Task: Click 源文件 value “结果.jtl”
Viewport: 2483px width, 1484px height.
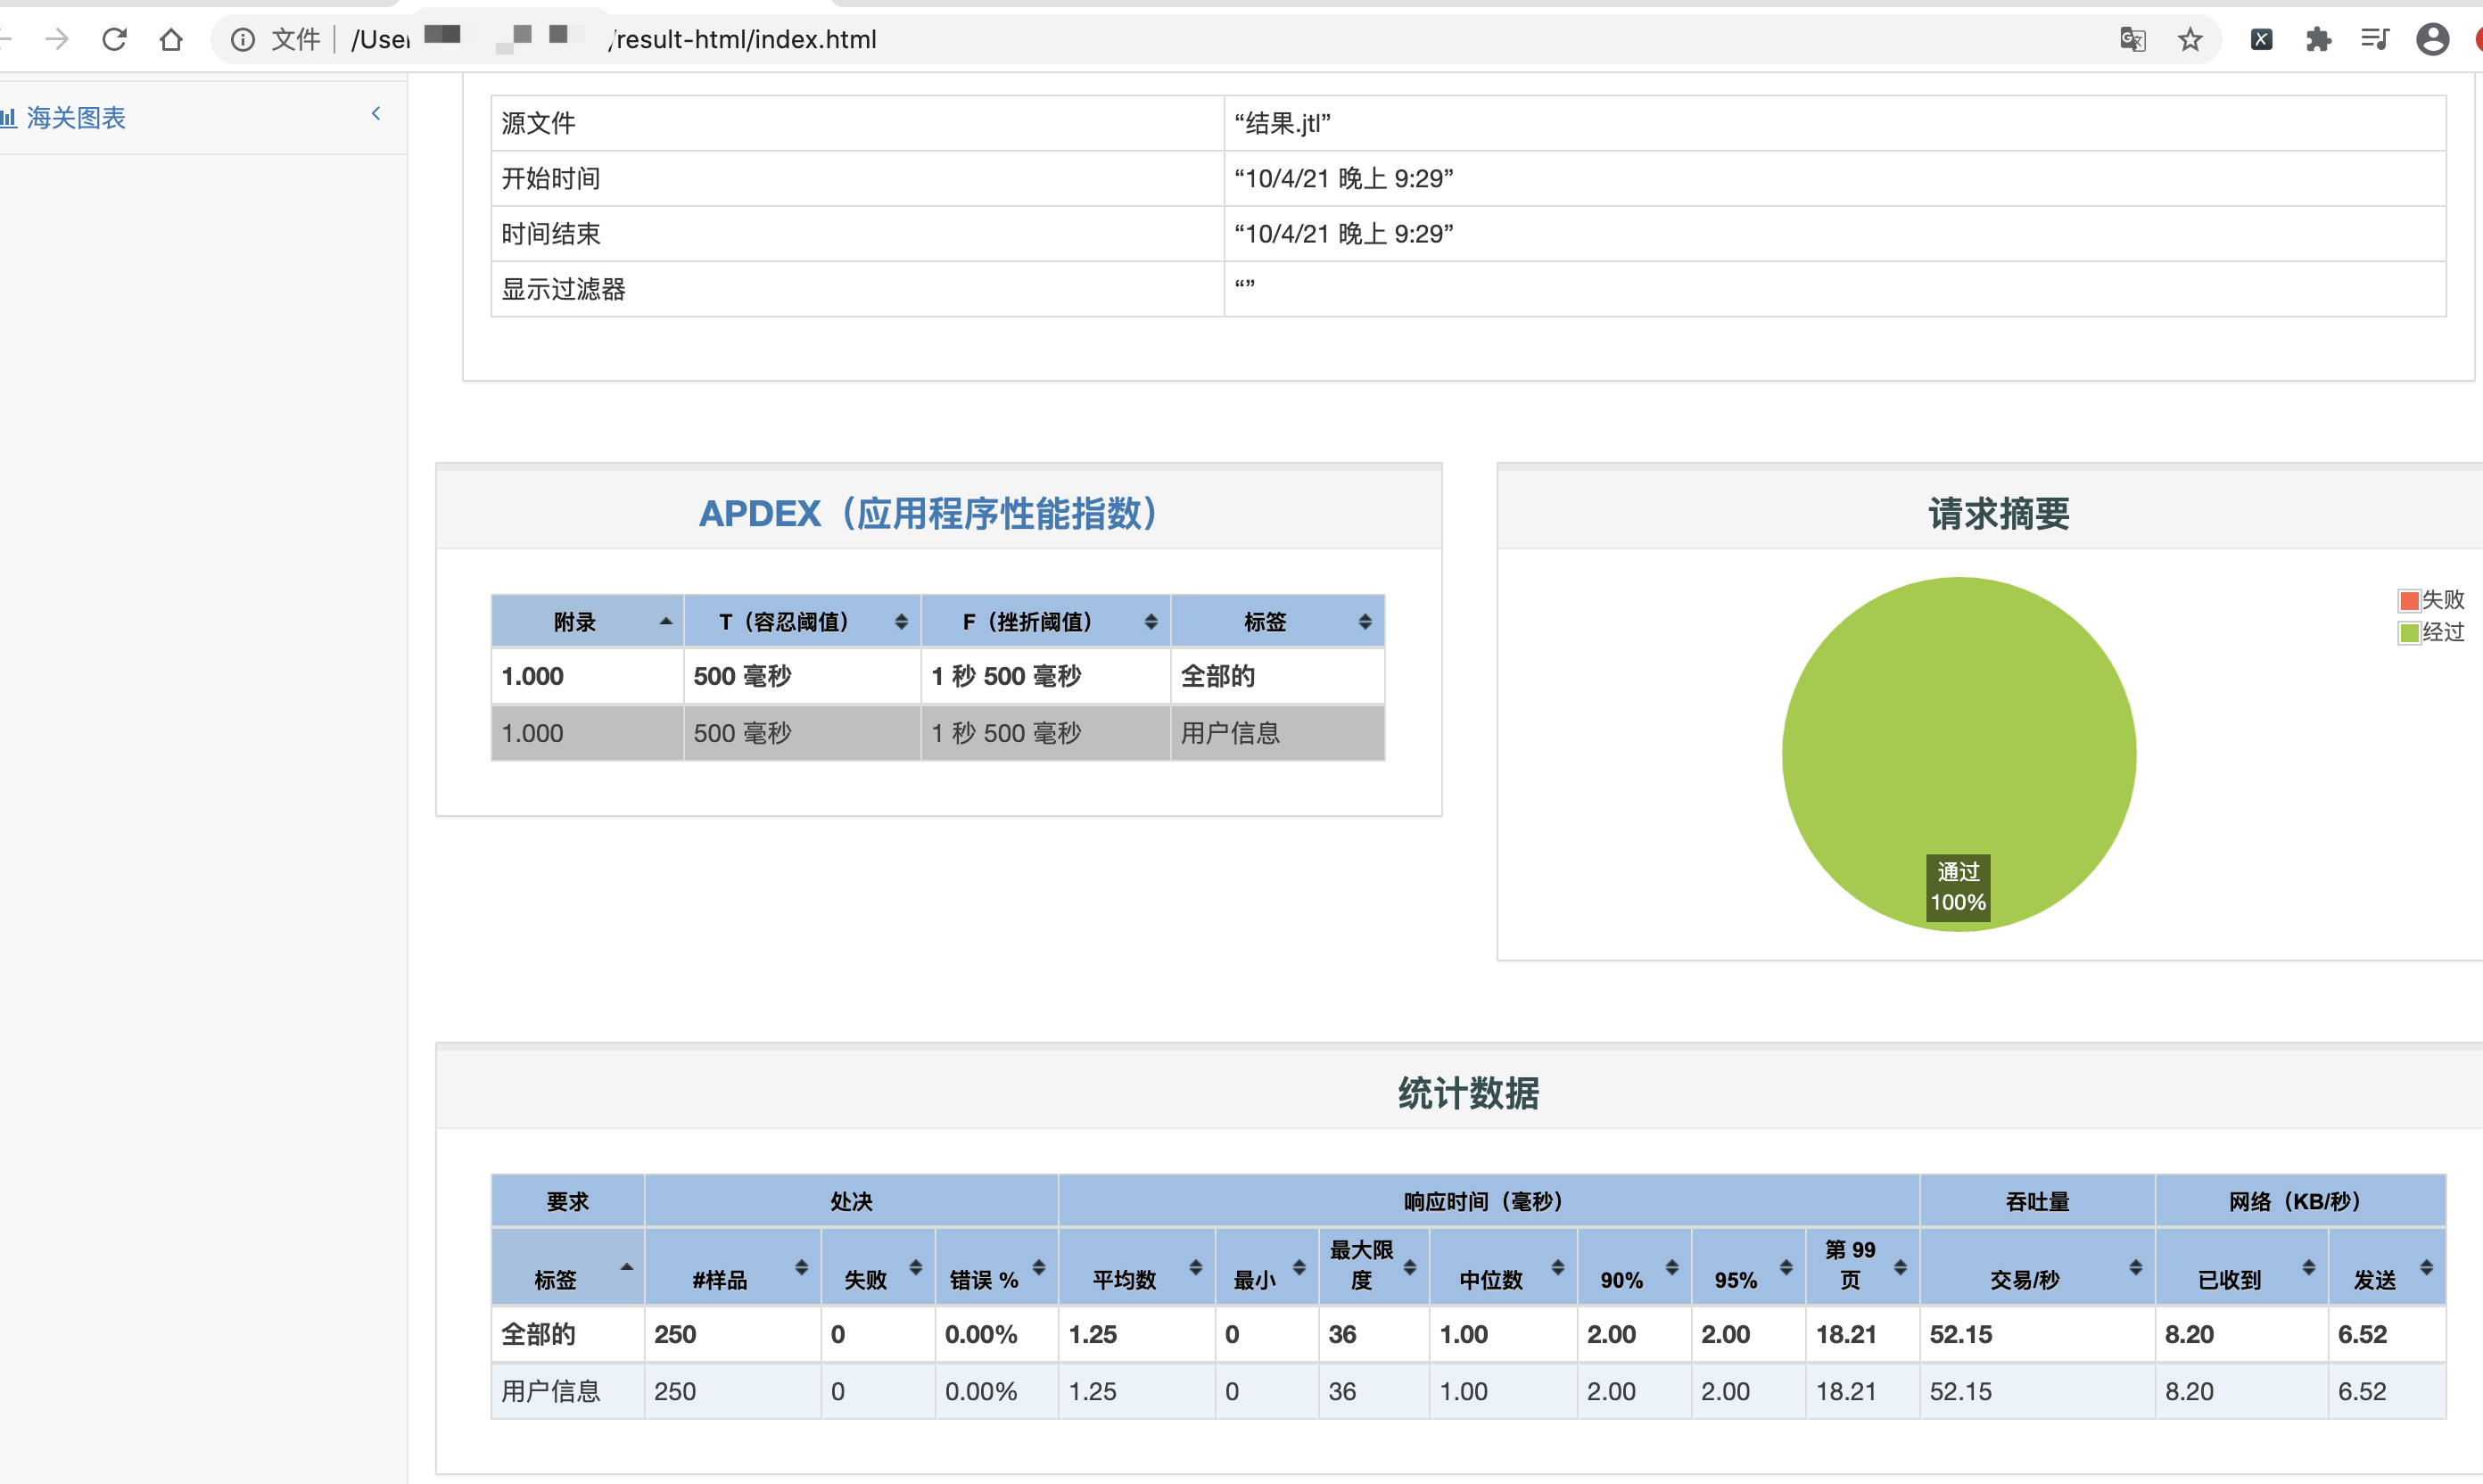Action: [1282, 123]
